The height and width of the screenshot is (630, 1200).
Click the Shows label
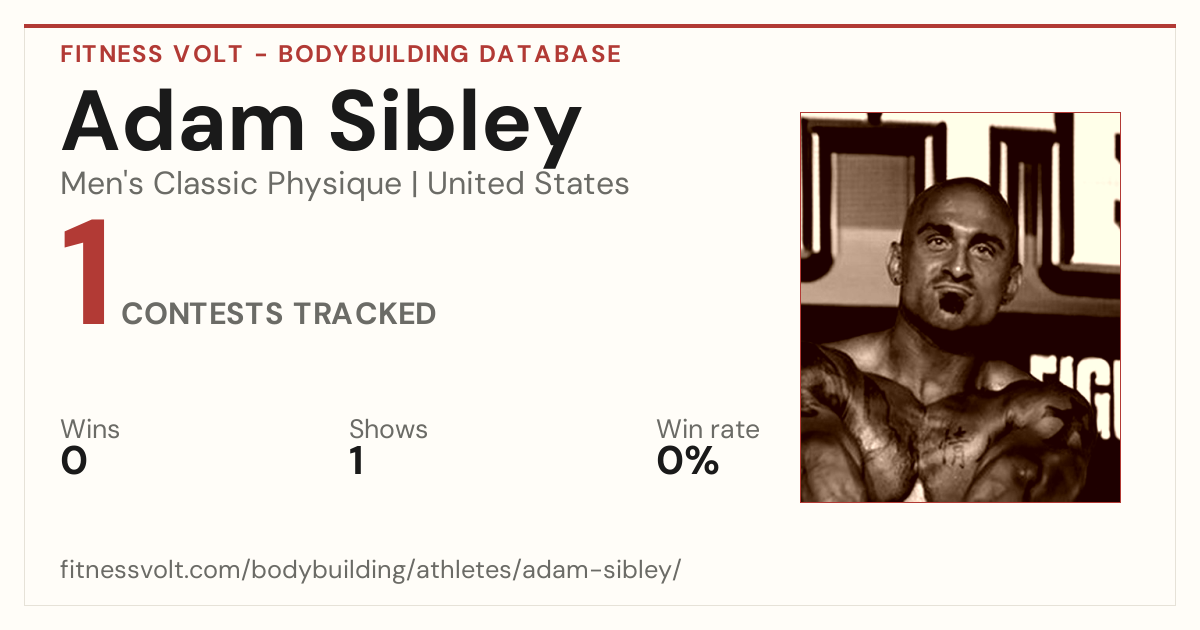pyautogui.click(x=388, y=430)
